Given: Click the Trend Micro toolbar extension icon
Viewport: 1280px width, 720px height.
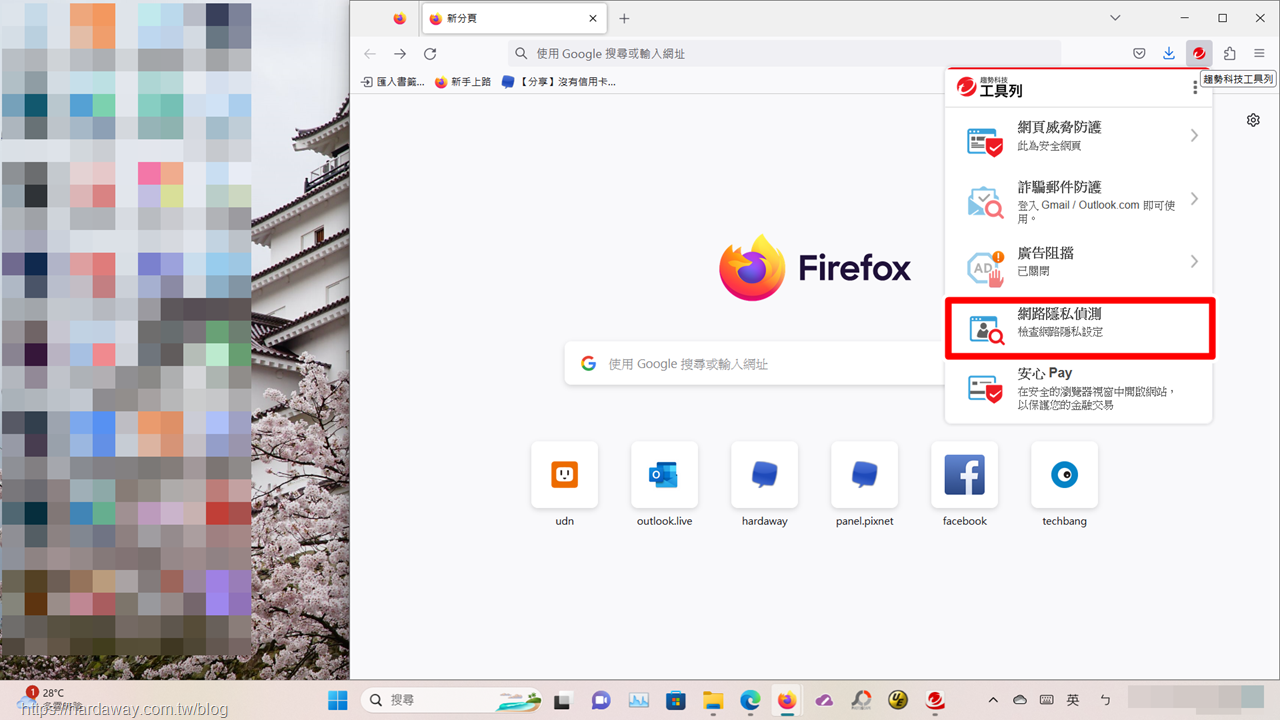Looking at the screenshot, I should pos(1198,54).
